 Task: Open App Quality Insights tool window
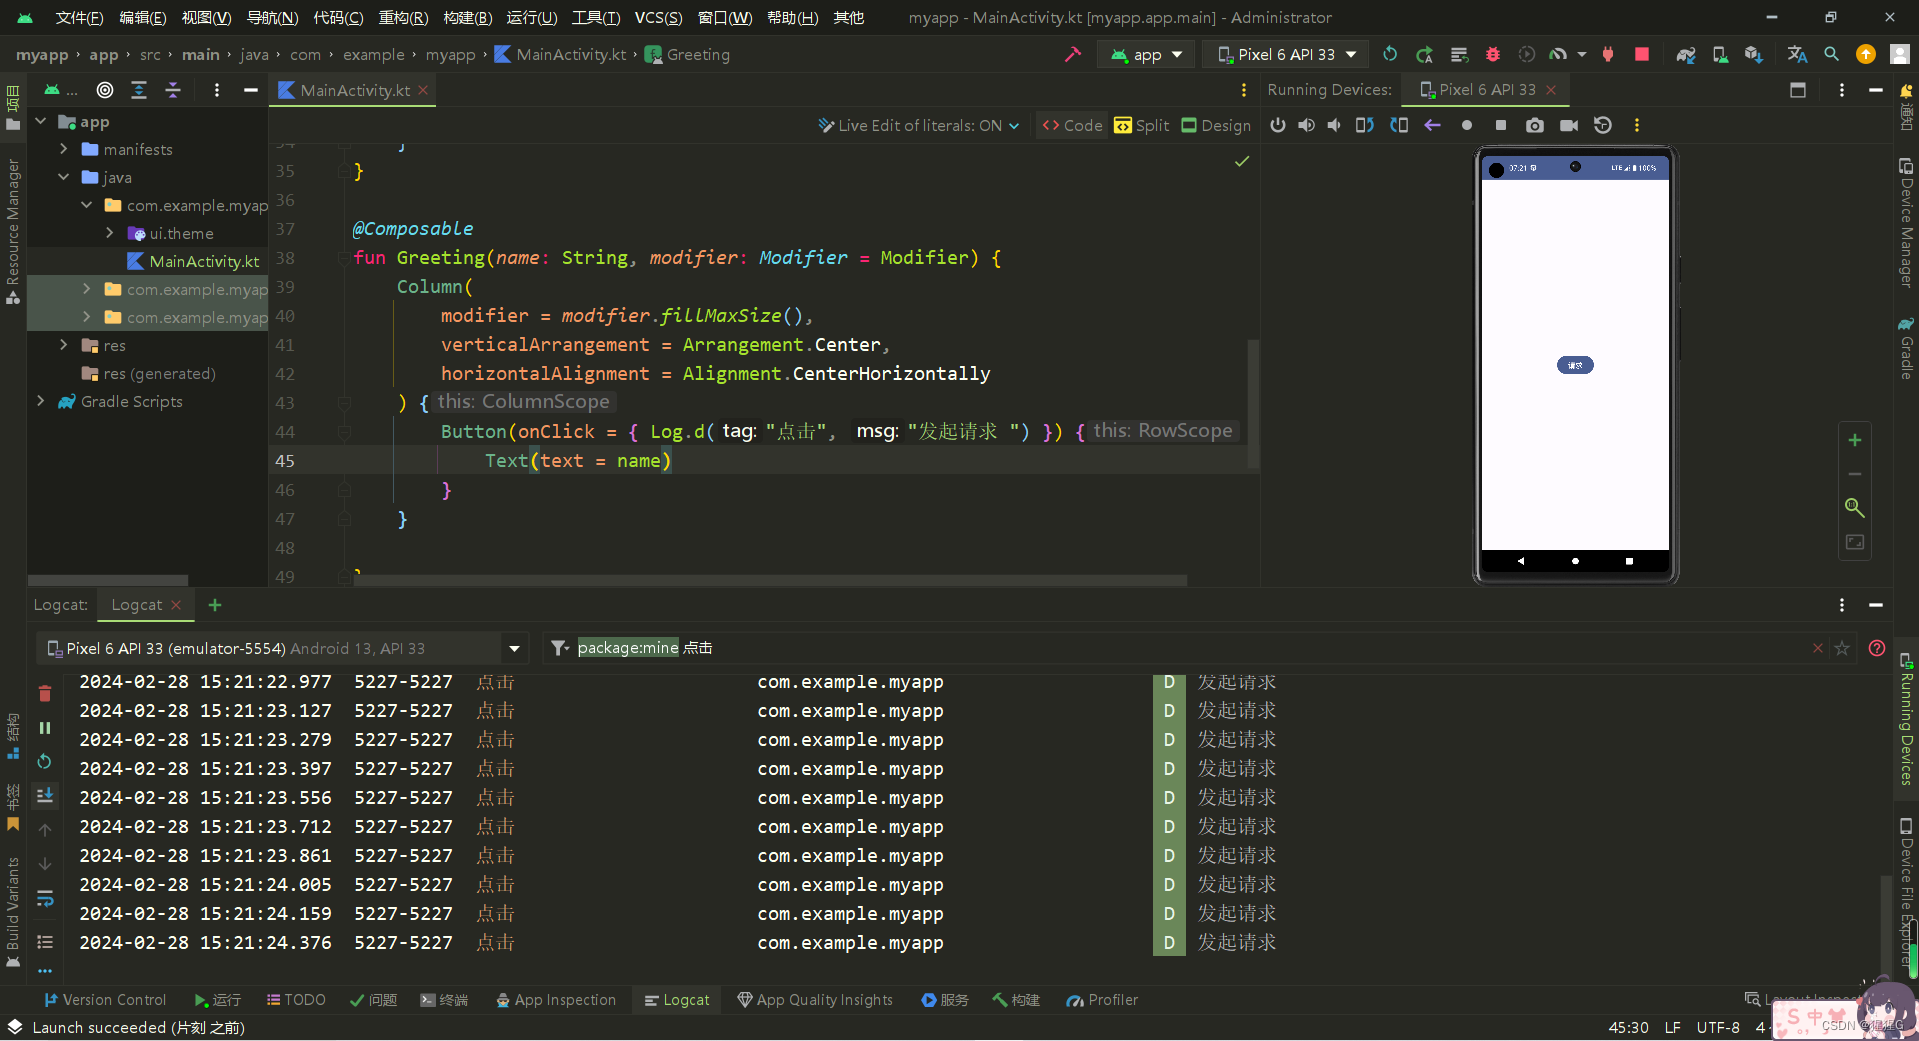point(815,1000)
